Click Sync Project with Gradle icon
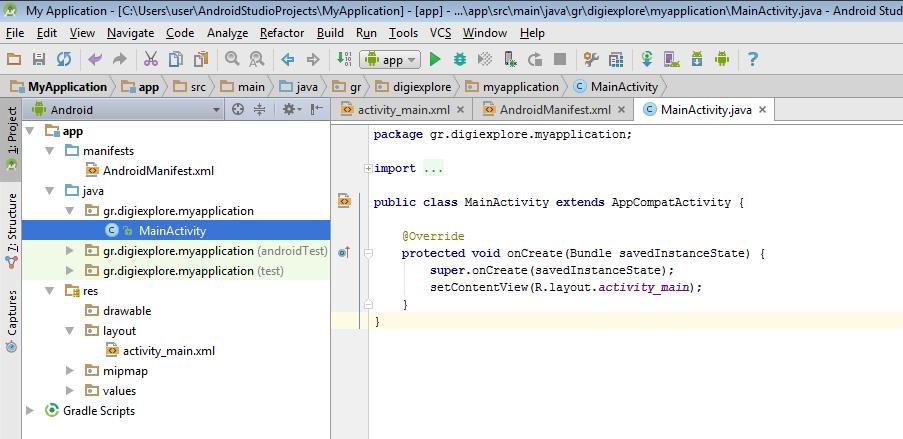 (x=647, y=59)
